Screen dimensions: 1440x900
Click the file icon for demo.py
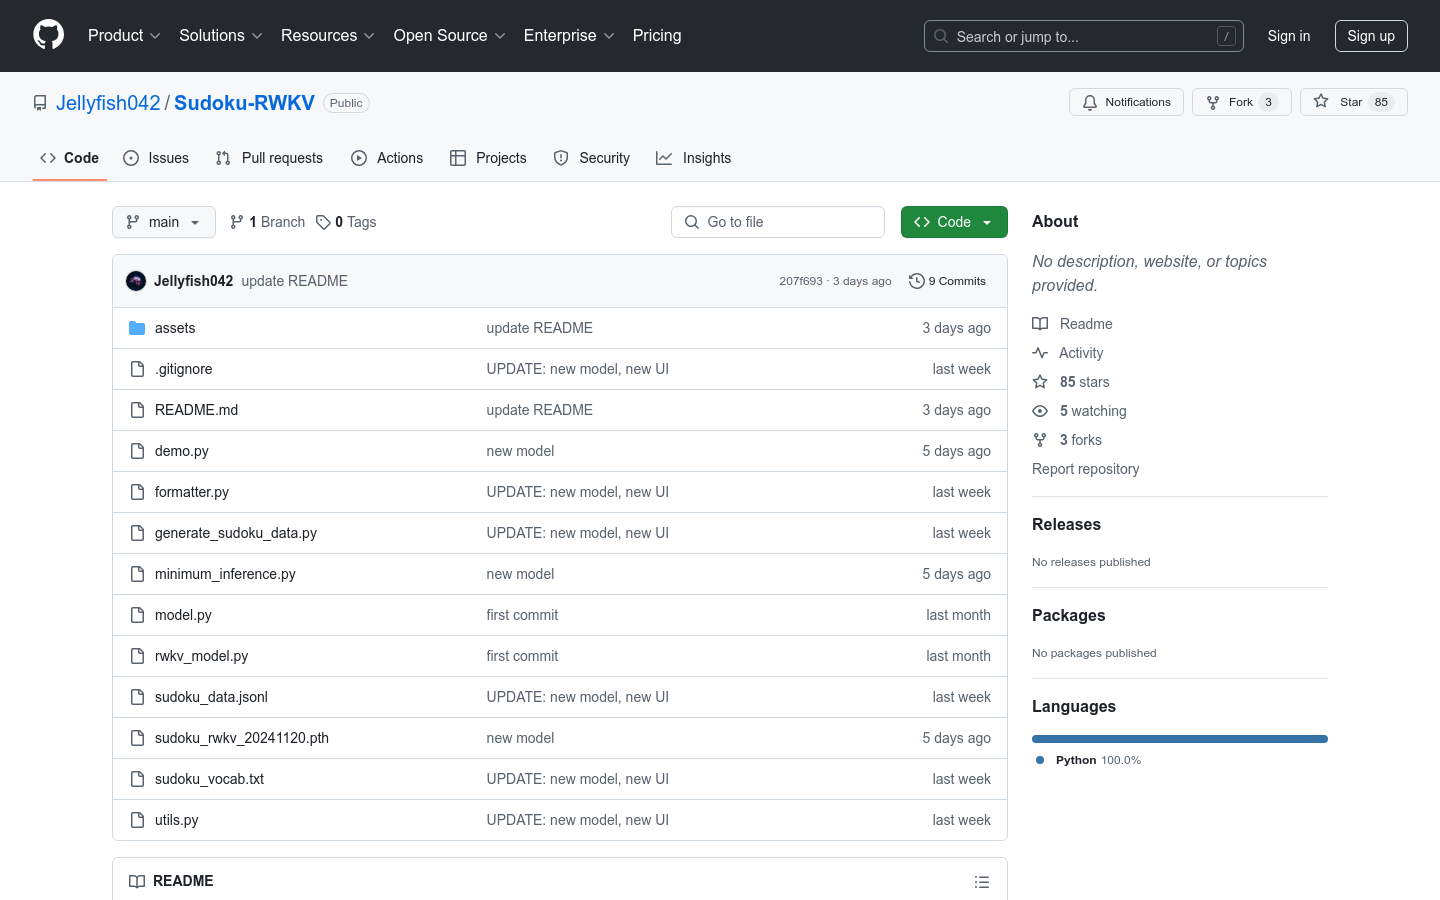coord(137,451)
